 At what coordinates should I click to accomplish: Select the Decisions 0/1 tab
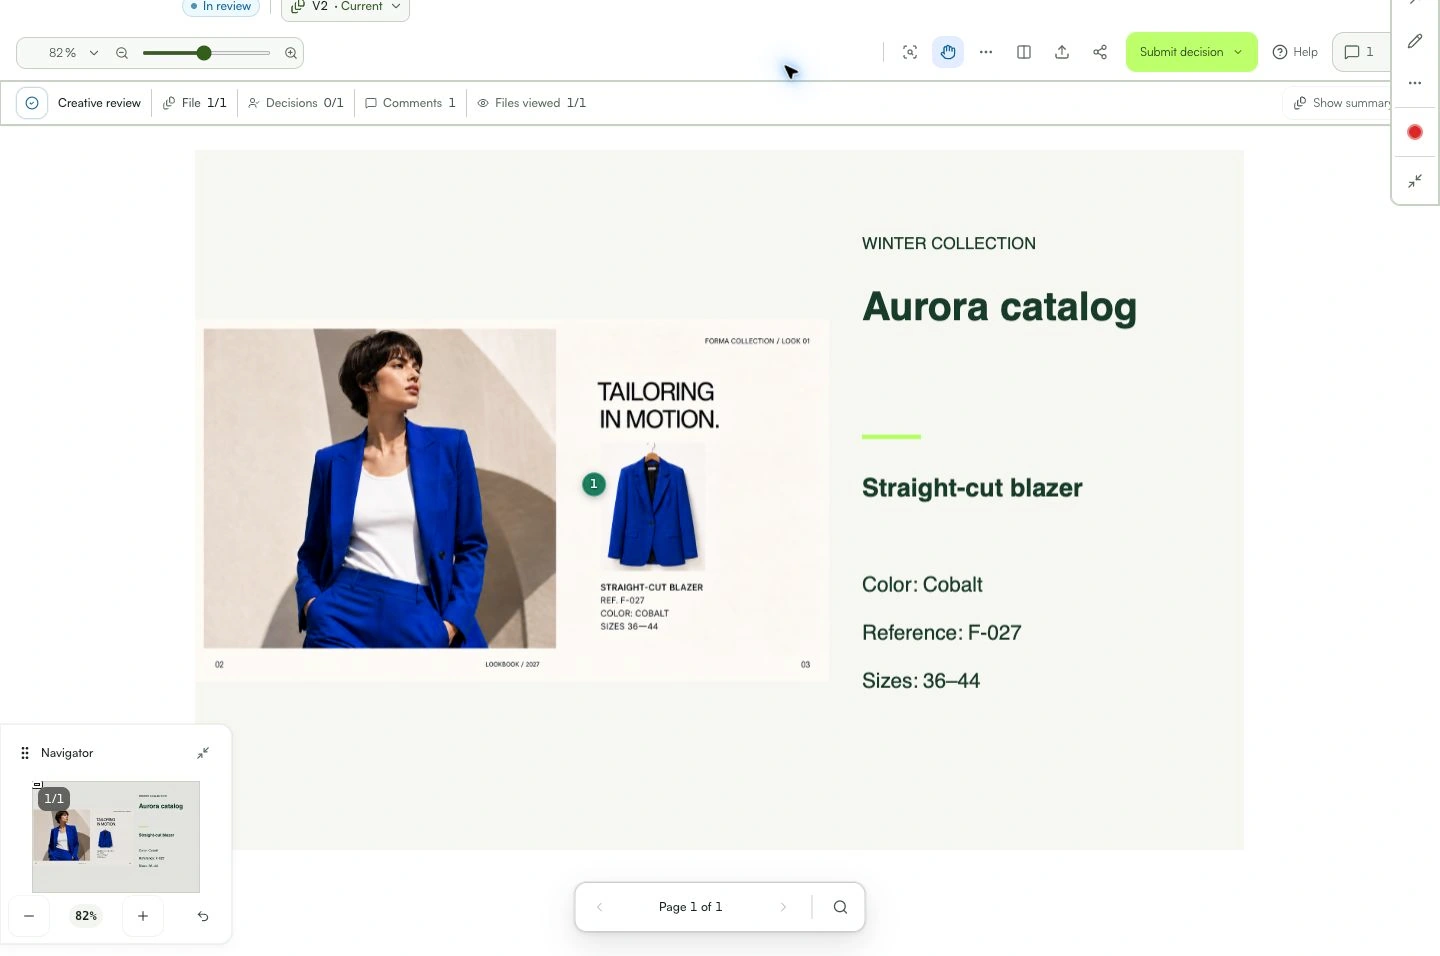[x=296, y=103]
